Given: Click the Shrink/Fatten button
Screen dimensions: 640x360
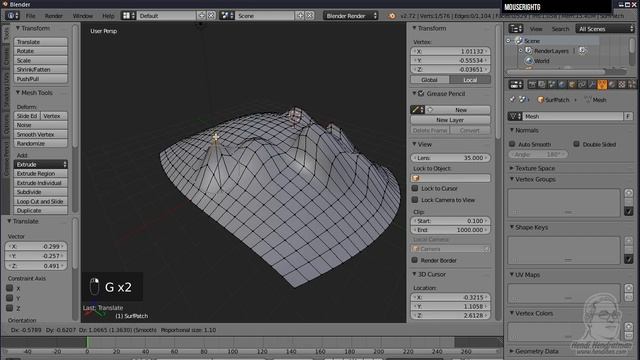Looking at the screenshot, I should tap(41, 69).
